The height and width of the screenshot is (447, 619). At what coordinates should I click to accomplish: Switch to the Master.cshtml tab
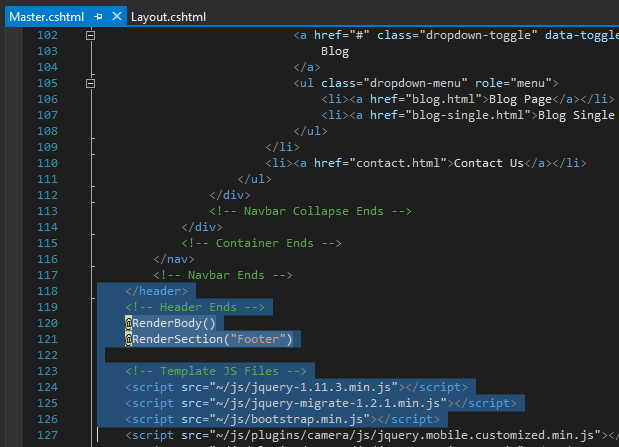(x=46, y=17)
